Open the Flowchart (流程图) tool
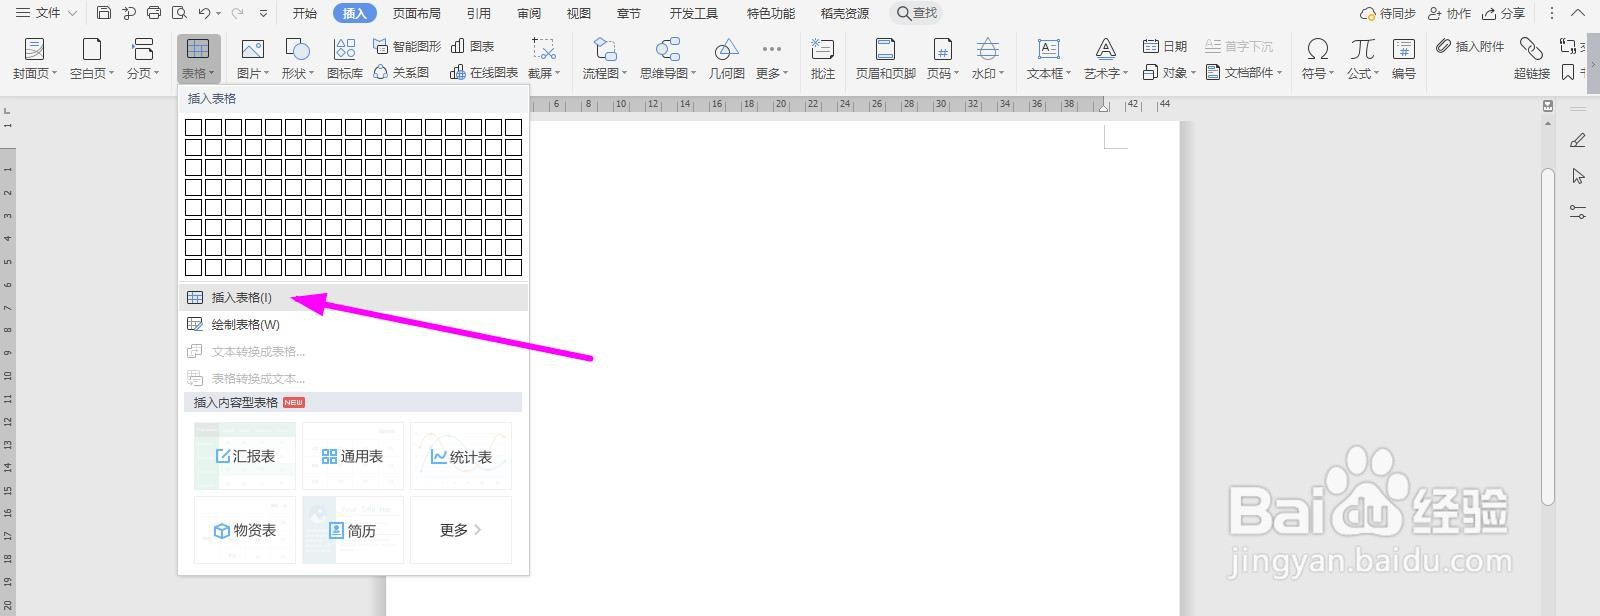The image size is (1600, 616). point(605,59)
